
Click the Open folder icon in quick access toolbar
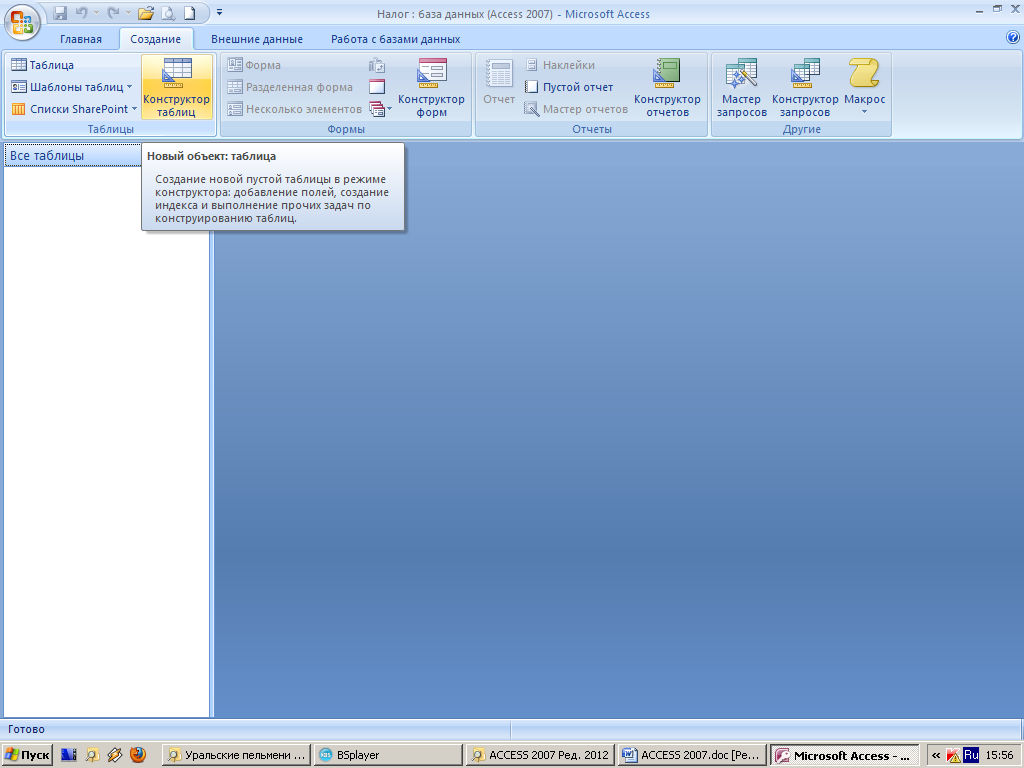coord(146,12)
